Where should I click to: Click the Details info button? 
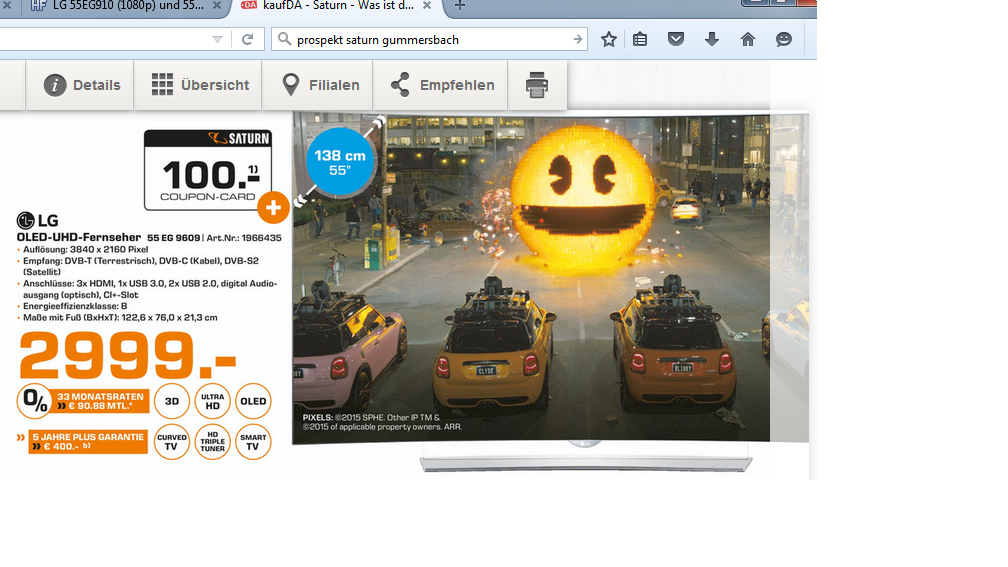80,85
